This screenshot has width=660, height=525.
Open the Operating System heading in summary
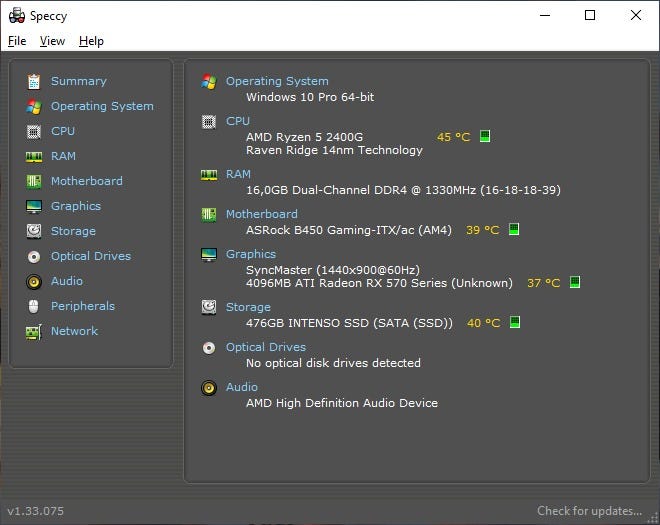coord(277,81)
